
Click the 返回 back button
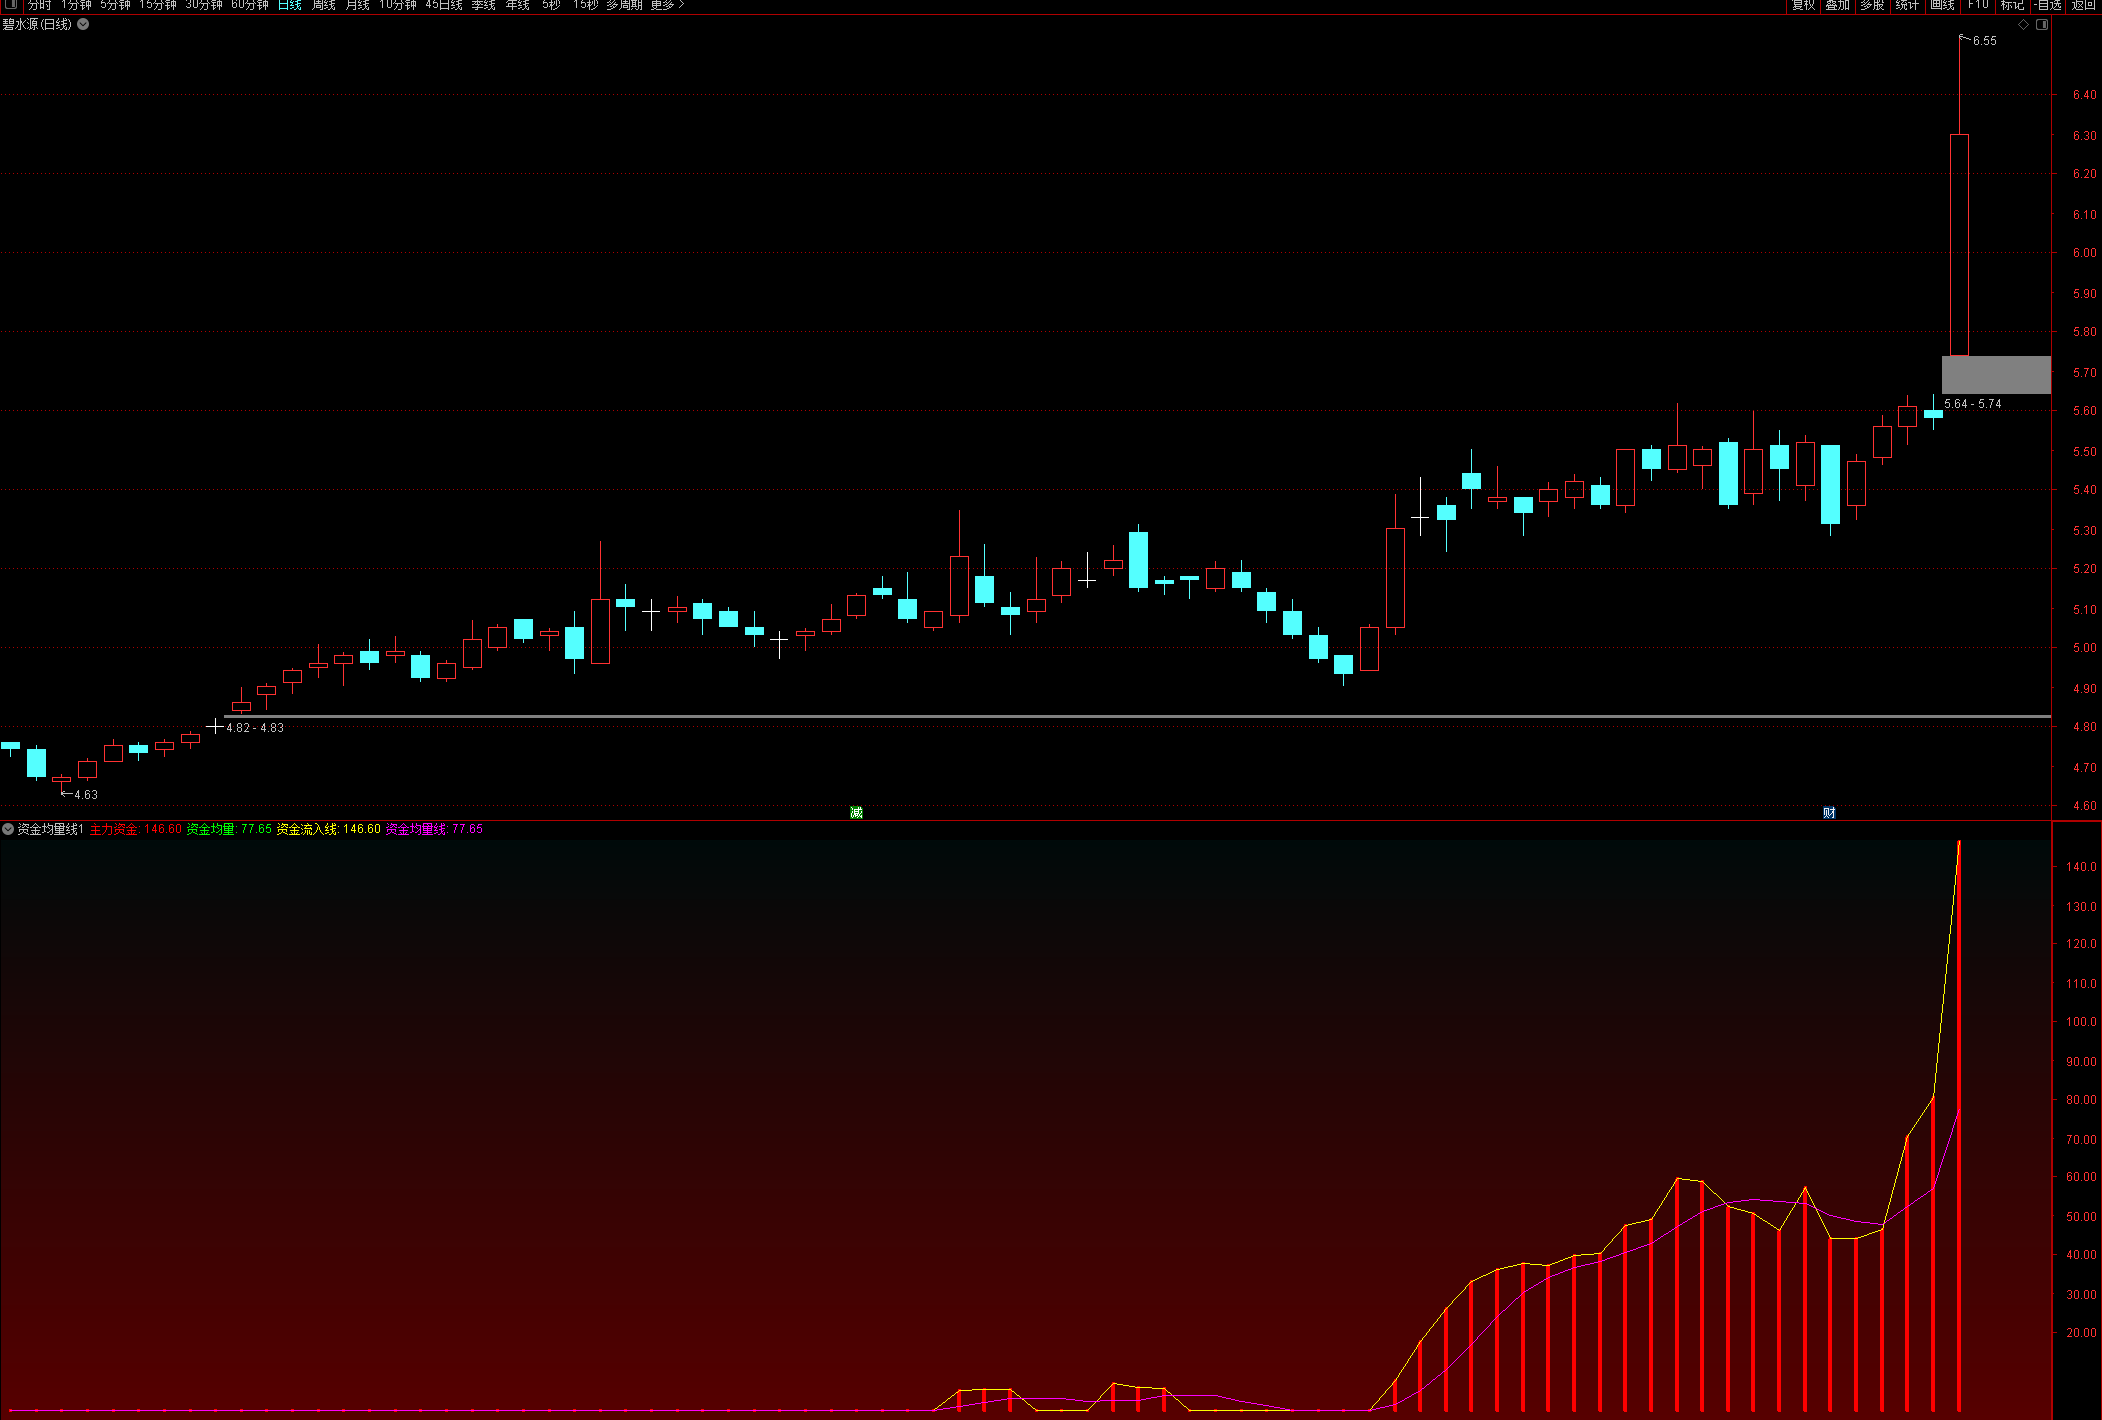2083,5
